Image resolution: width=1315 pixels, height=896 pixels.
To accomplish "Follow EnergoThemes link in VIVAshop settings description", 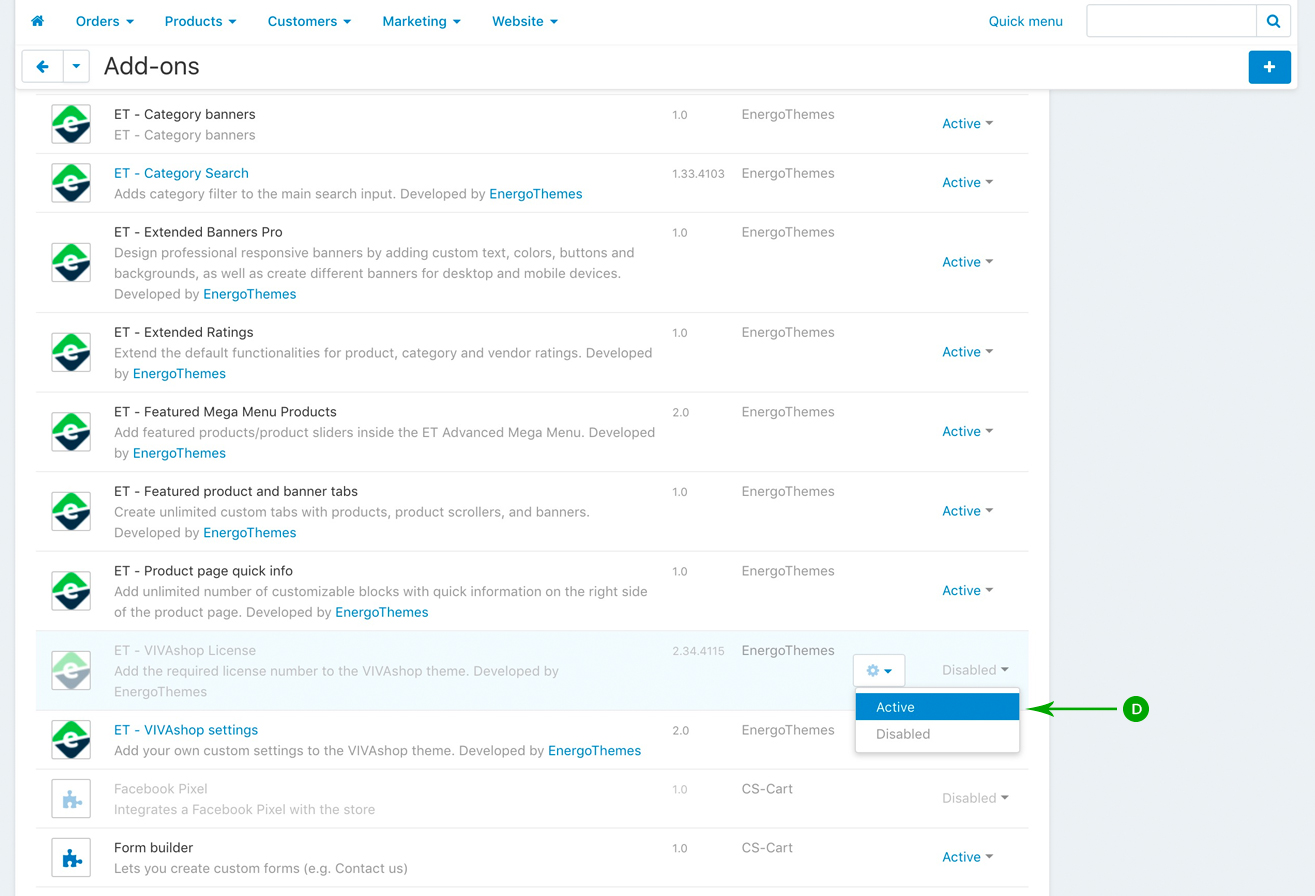I will (594, 751).
